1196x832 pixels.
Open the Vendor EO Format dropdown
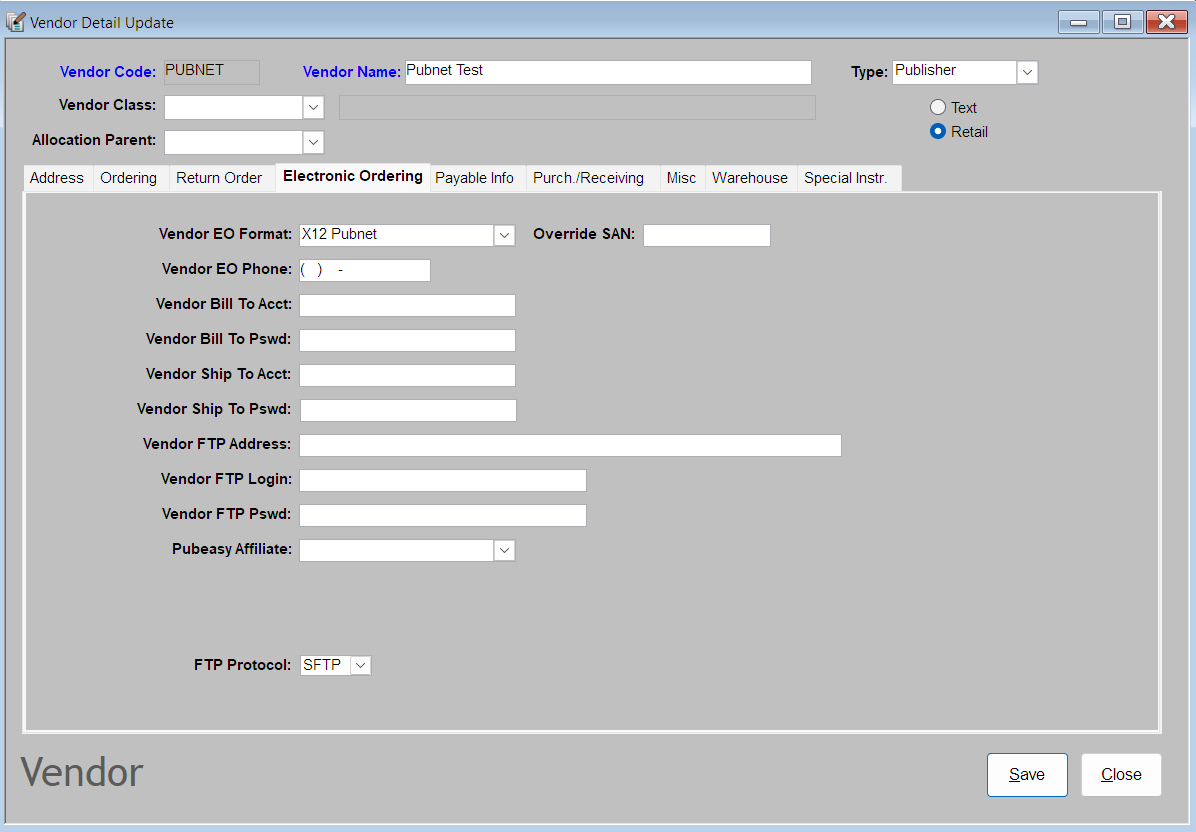coord(505,234)
